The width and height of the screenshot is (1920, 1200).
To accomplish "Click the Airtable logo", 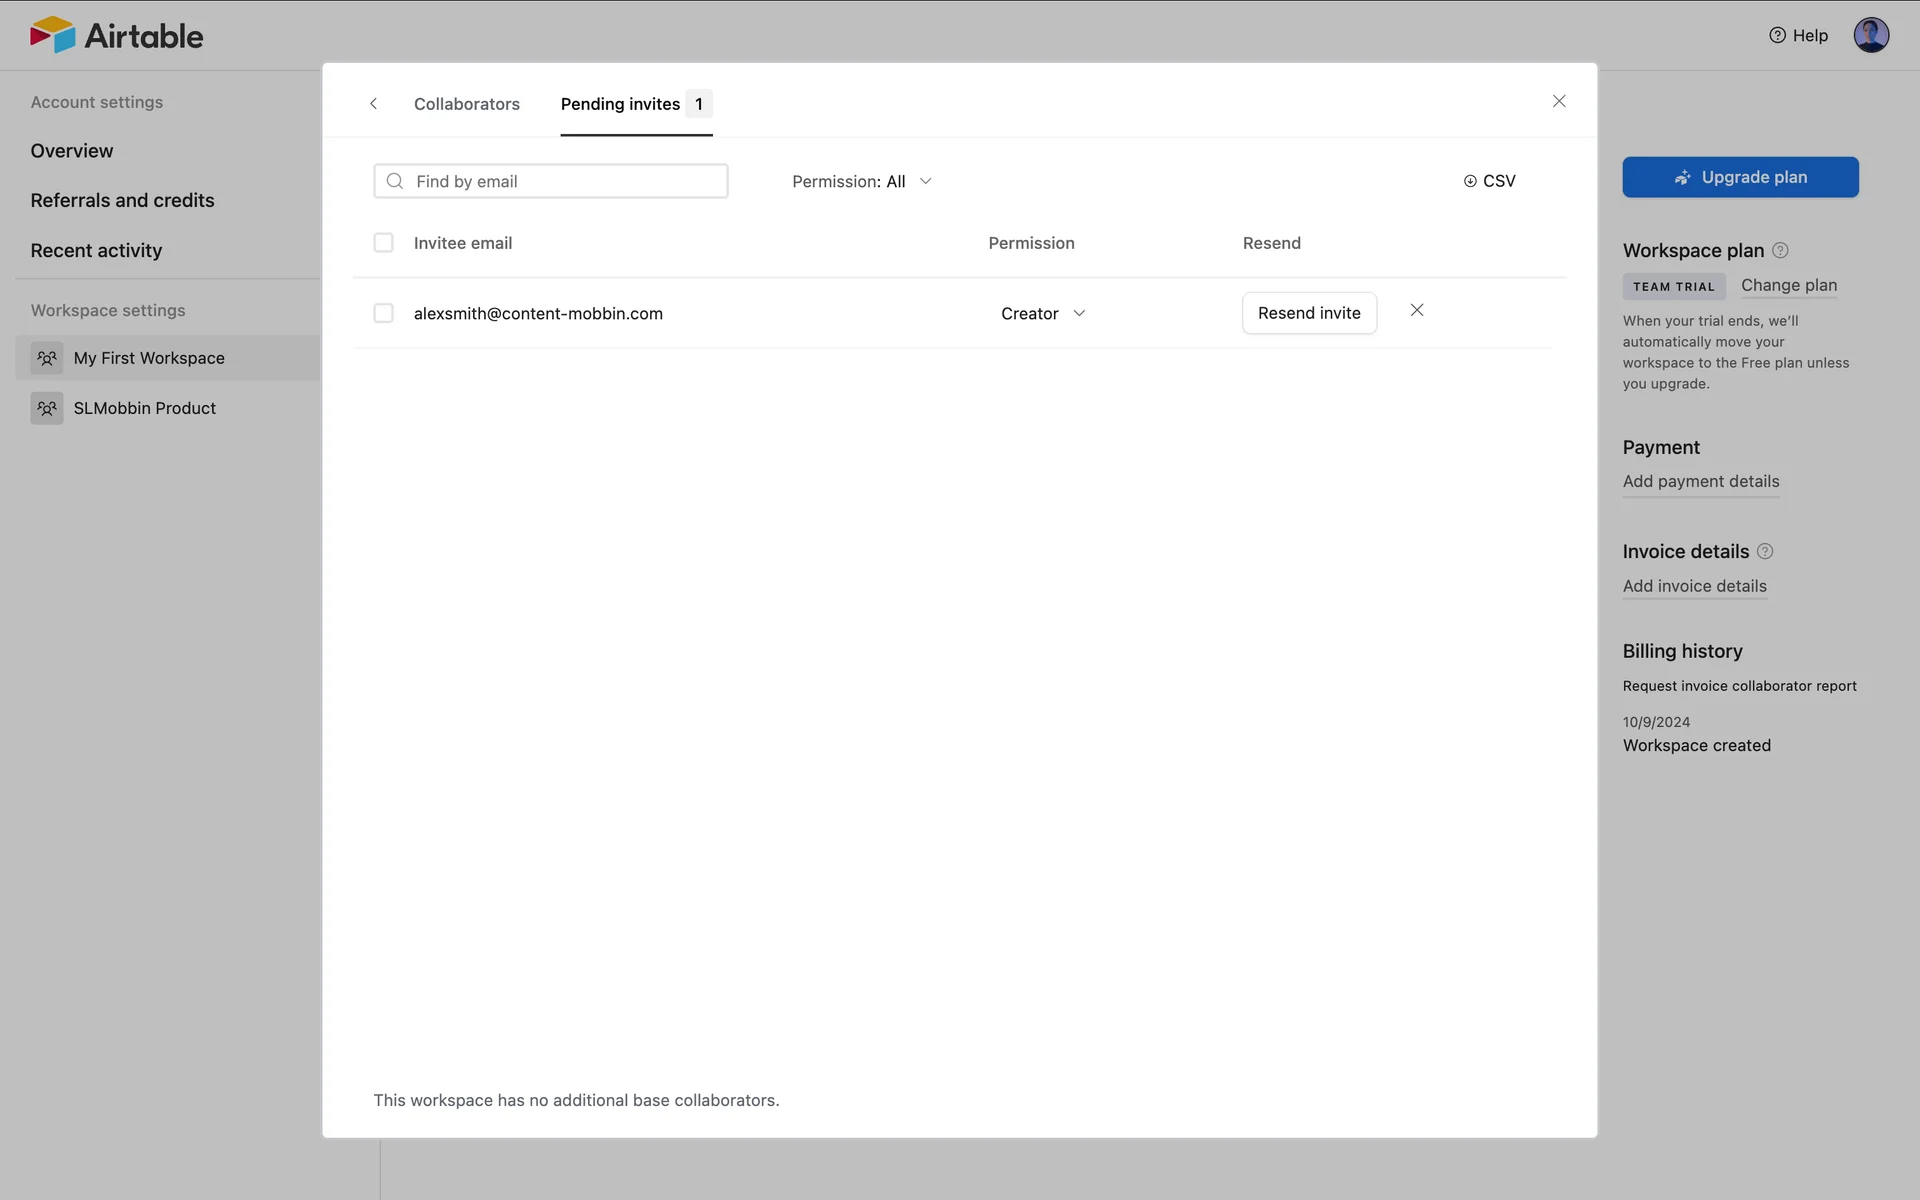I will tap(116, 35).
